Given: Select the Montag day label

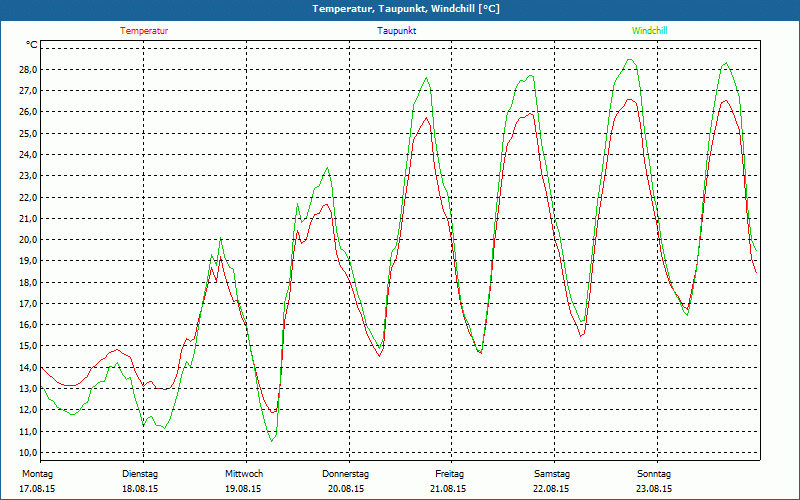Looking at the screenshot, I should coord(37,474).
